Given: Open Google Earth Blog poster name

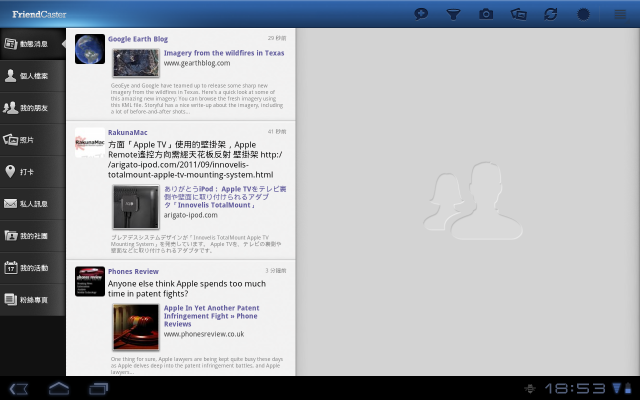Looking at the screenshot, I should 138,39.
